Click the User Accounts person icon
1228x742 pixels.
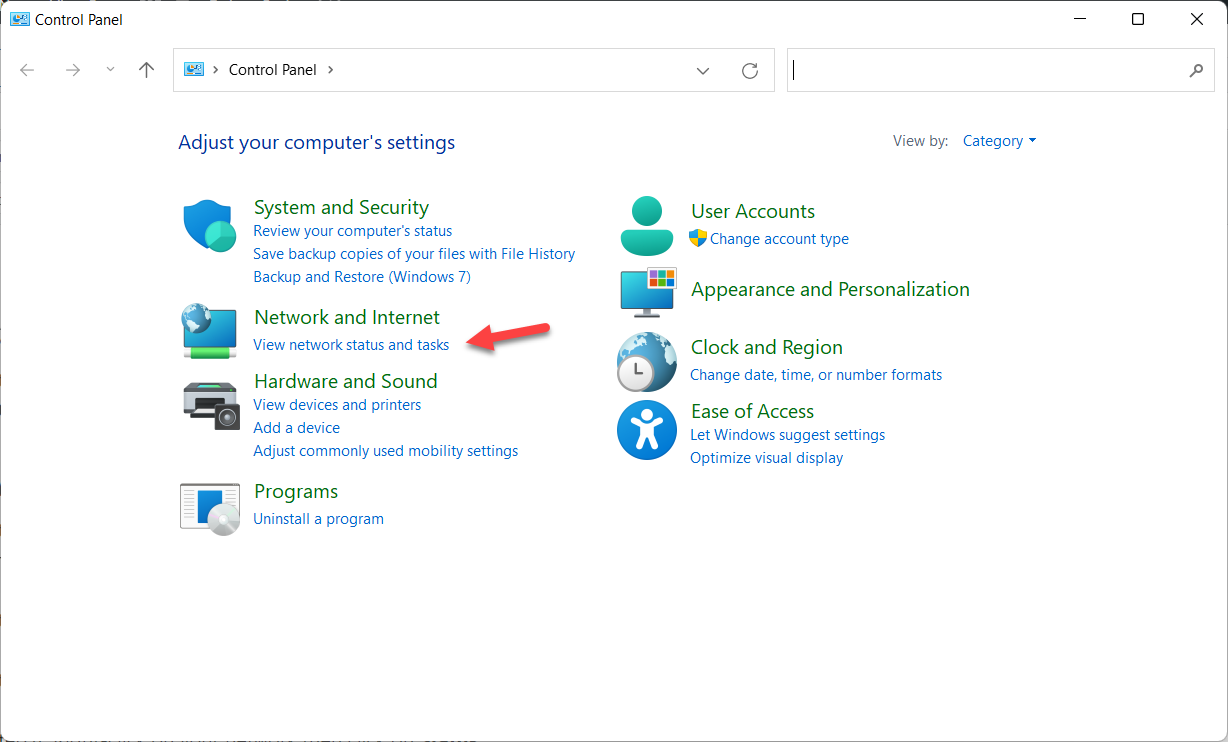[647, 226]
